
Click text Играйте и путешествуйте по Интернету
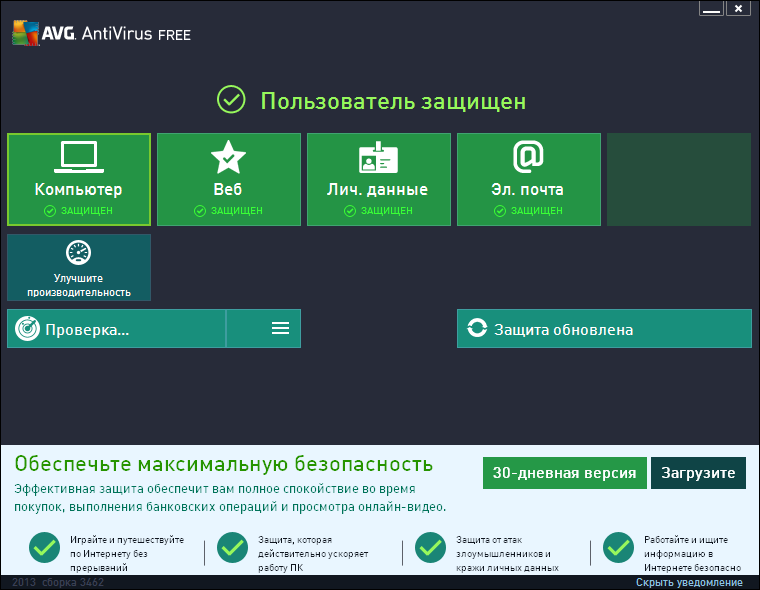(127, 553)
